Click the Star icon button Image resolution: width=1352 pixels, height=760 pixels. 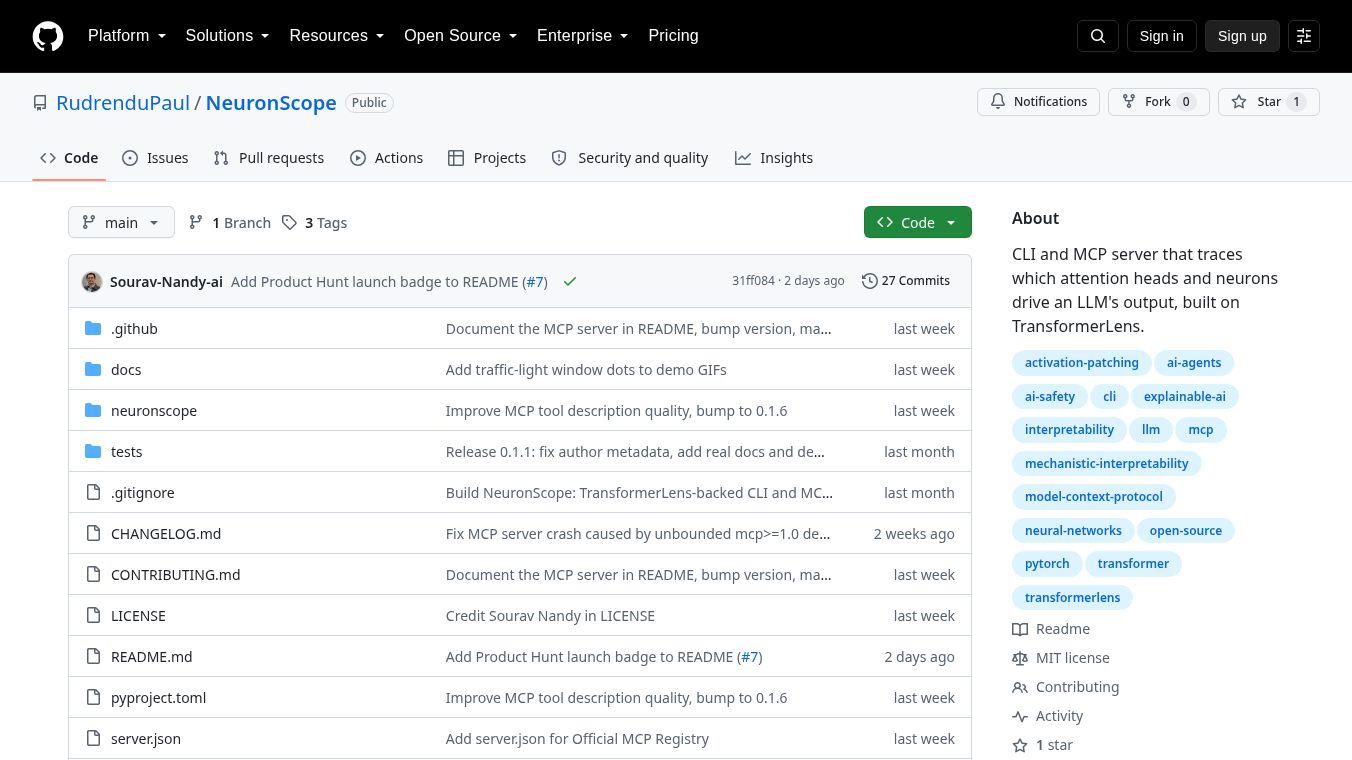(1268, 102)
